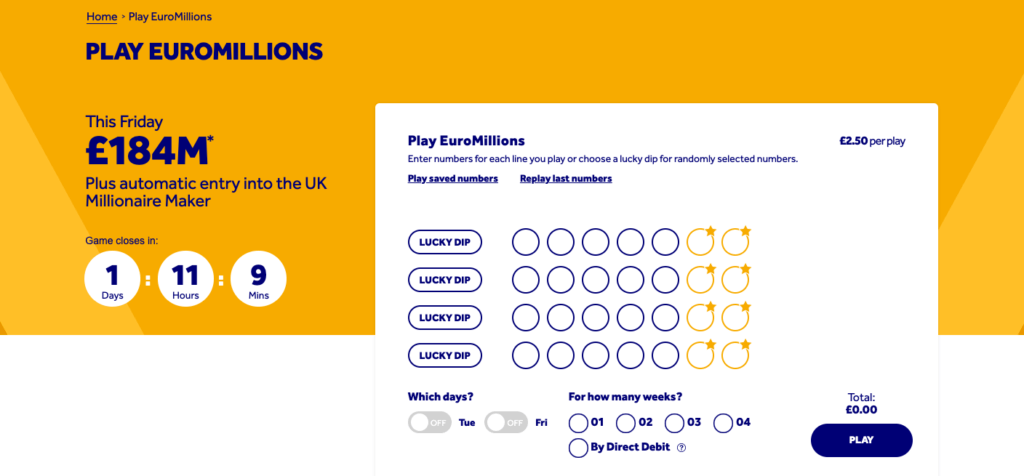This screenshot has height=476, width=1024.
Task: Click the Direct Debit help question mark icon
Action: (682, 448)
